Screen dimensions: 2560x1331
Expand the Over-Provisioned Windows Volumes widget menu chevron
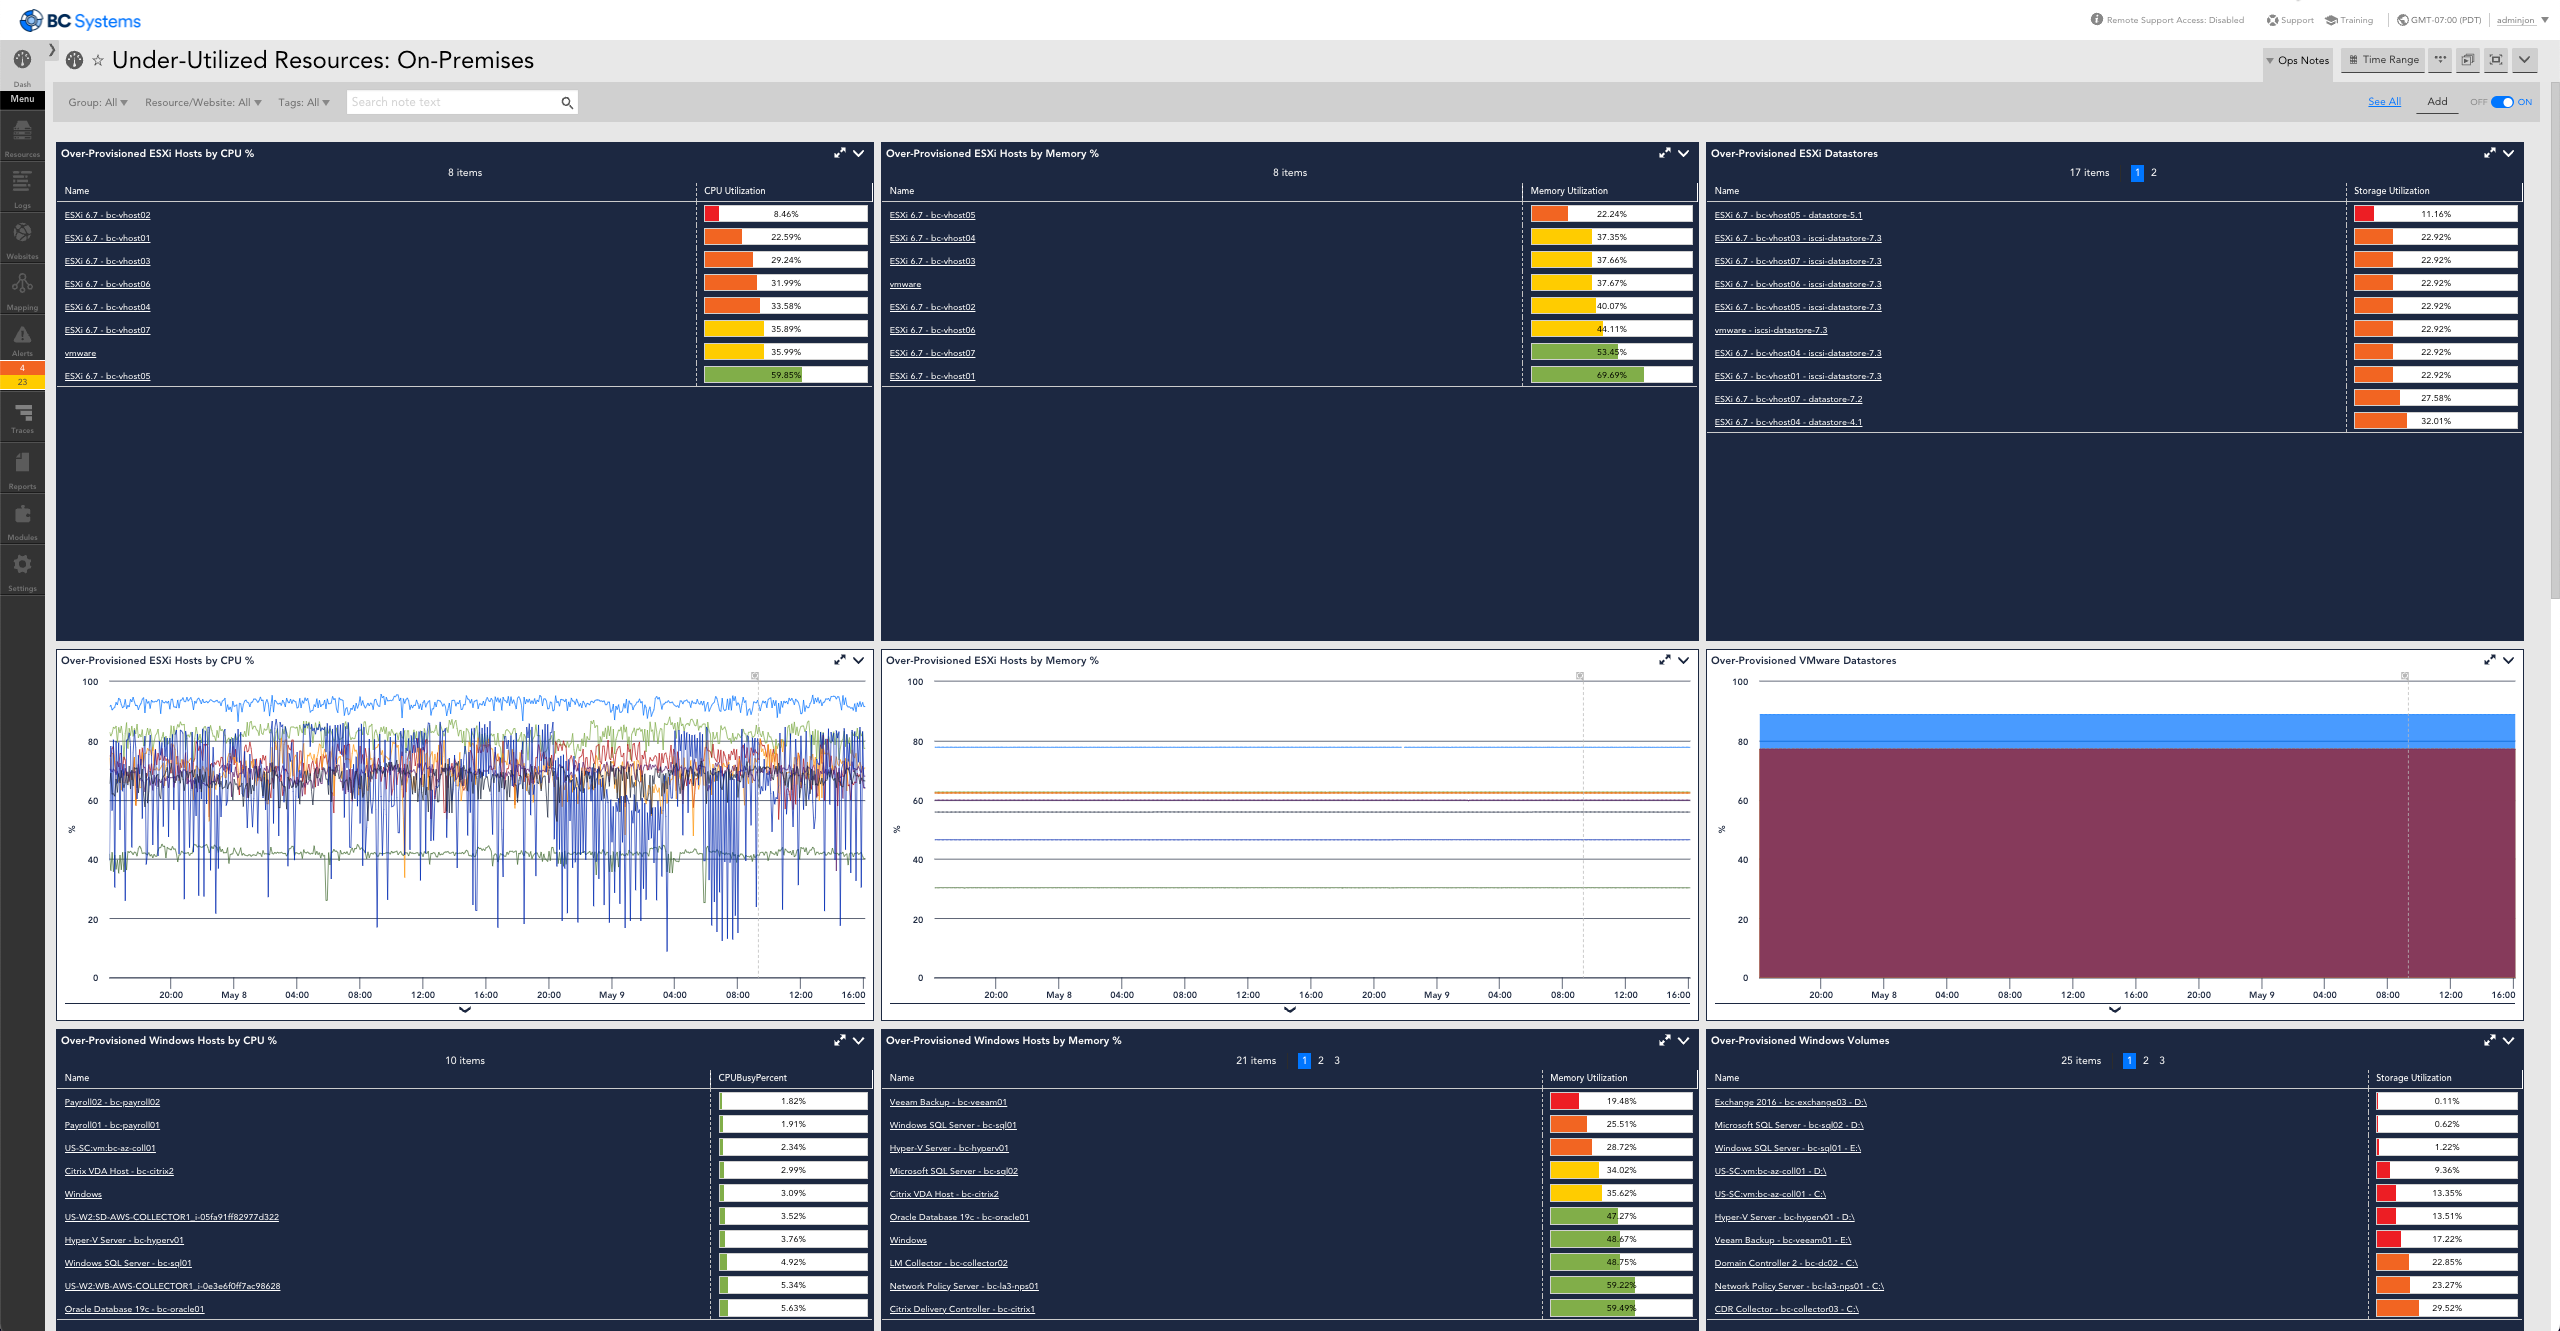2508,1040
